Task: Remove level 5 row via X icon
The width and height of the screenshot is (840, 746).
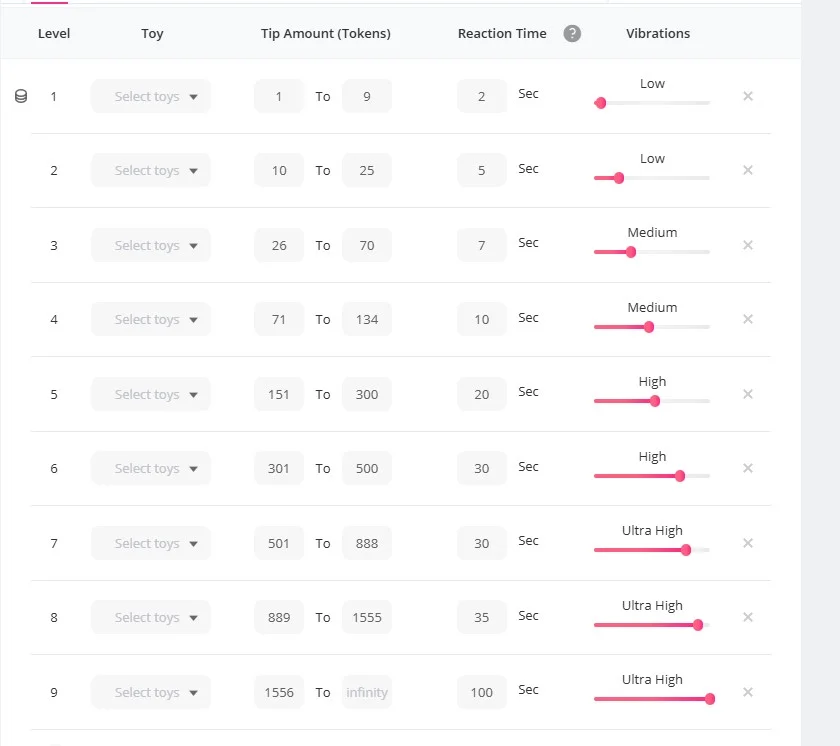Action: pyautogui.click(x=748, y=394)
